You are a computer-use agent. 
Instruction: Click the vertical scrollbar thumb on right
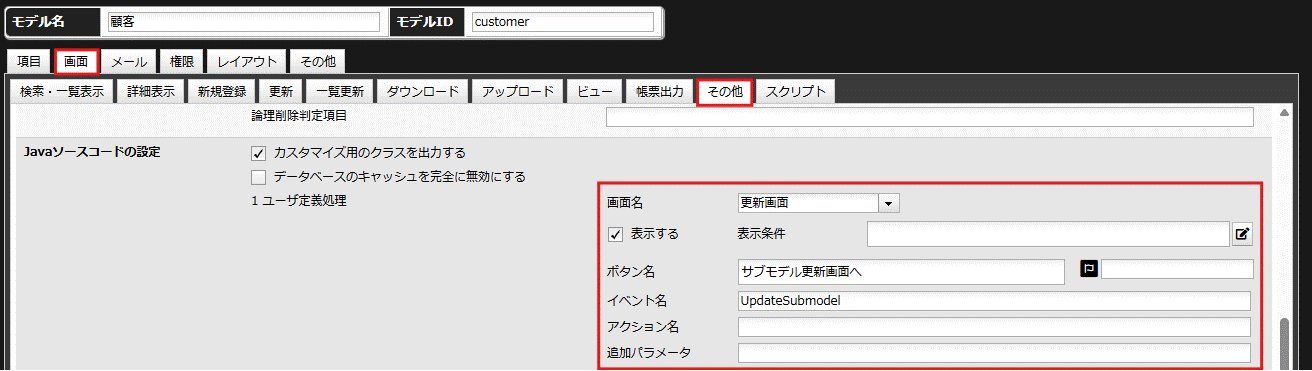(x=1286, y=345)
